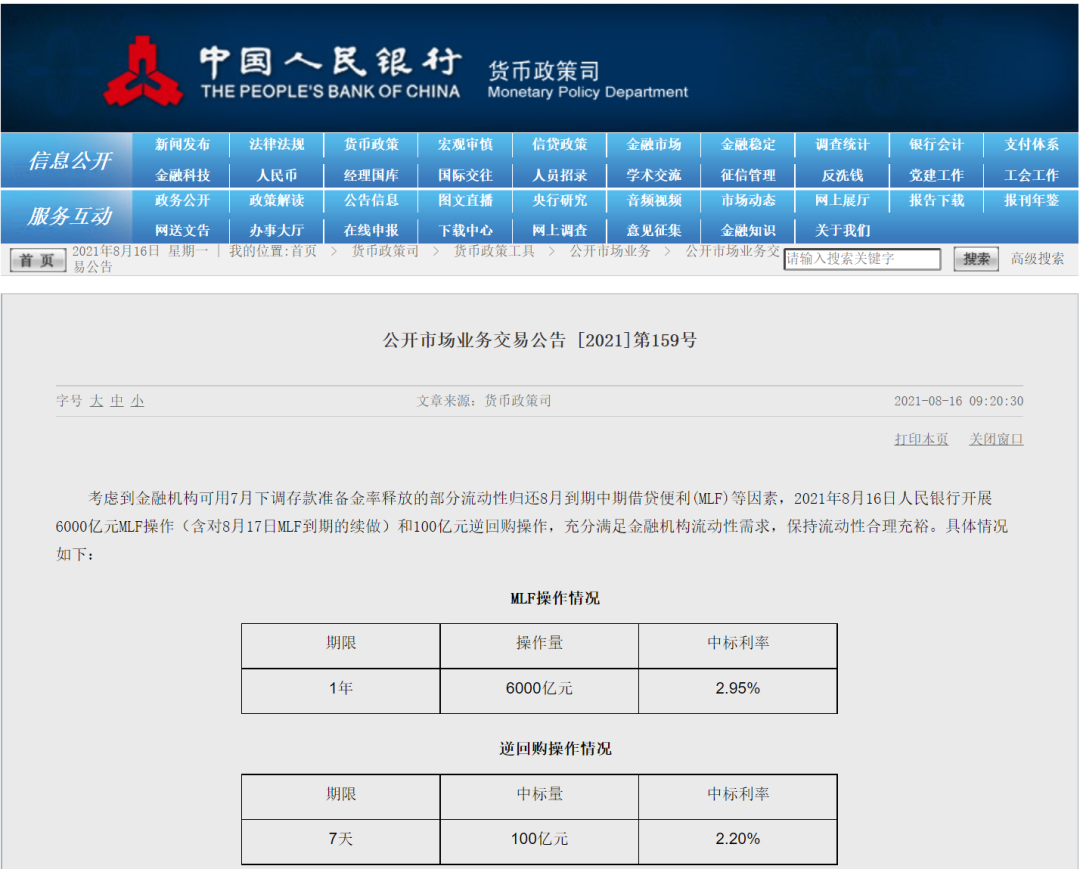Go to 报刊年鉴 section
1080x869 pixels.
point(1031,200)
